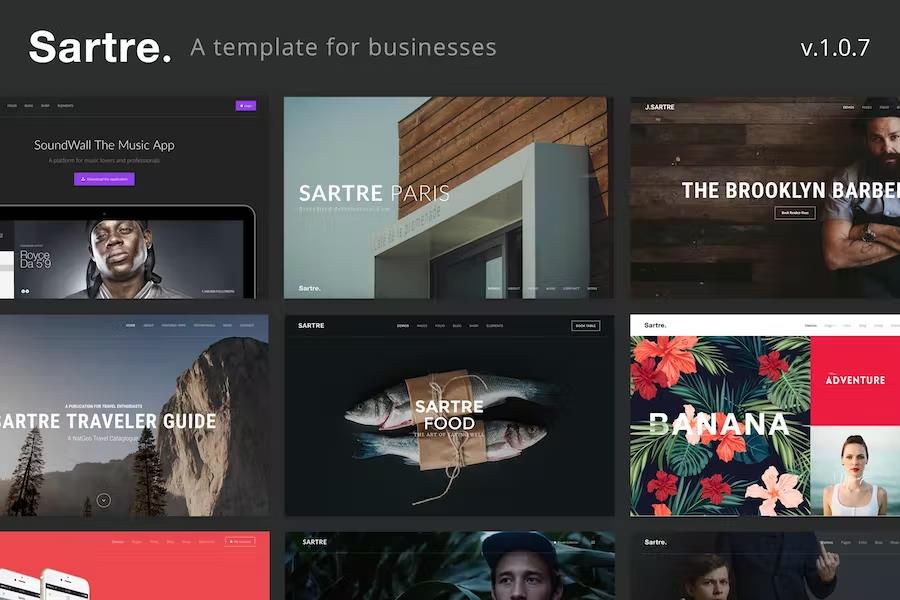
Task: Click the purple Login button in SoundWall header
Action: pos(245,105)
